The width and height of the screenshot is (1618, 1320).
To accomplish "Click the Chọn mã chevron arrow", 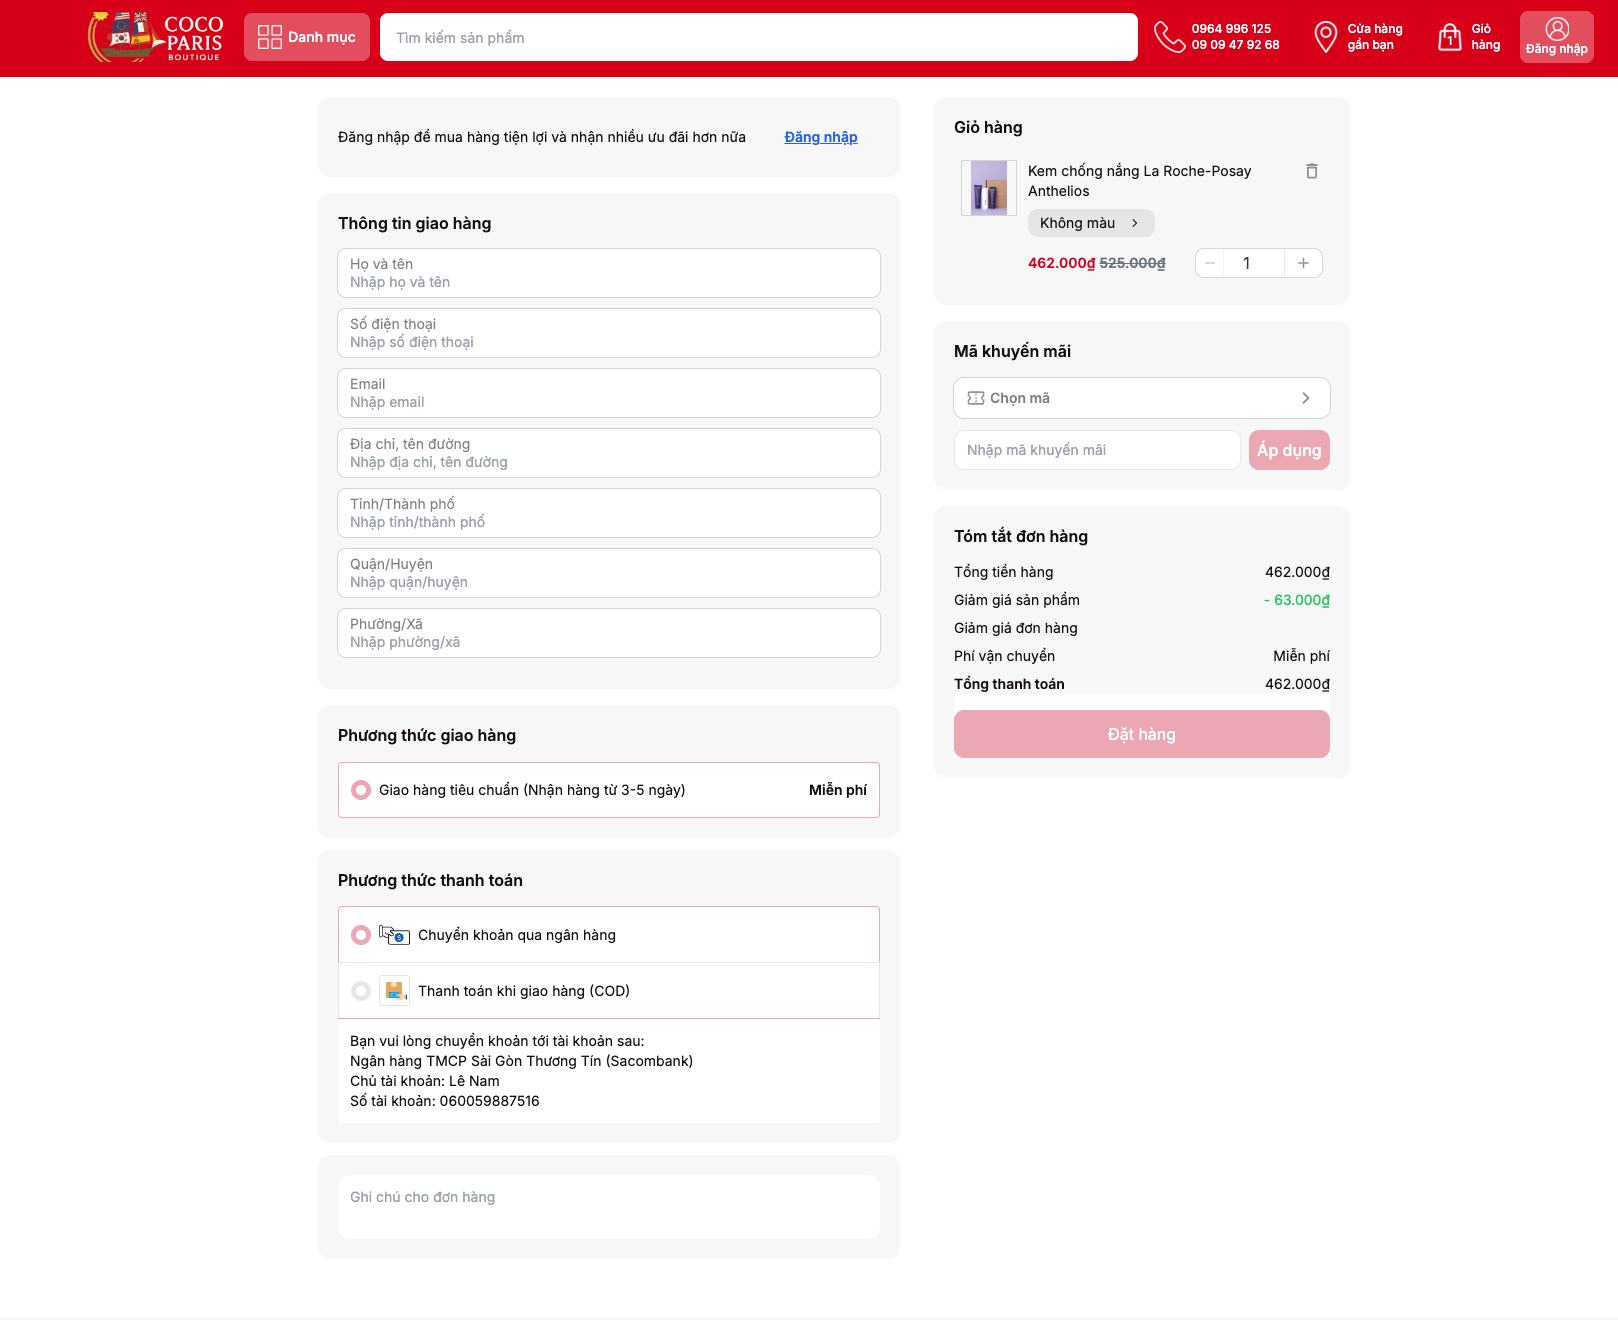I will click(1305, 398).
